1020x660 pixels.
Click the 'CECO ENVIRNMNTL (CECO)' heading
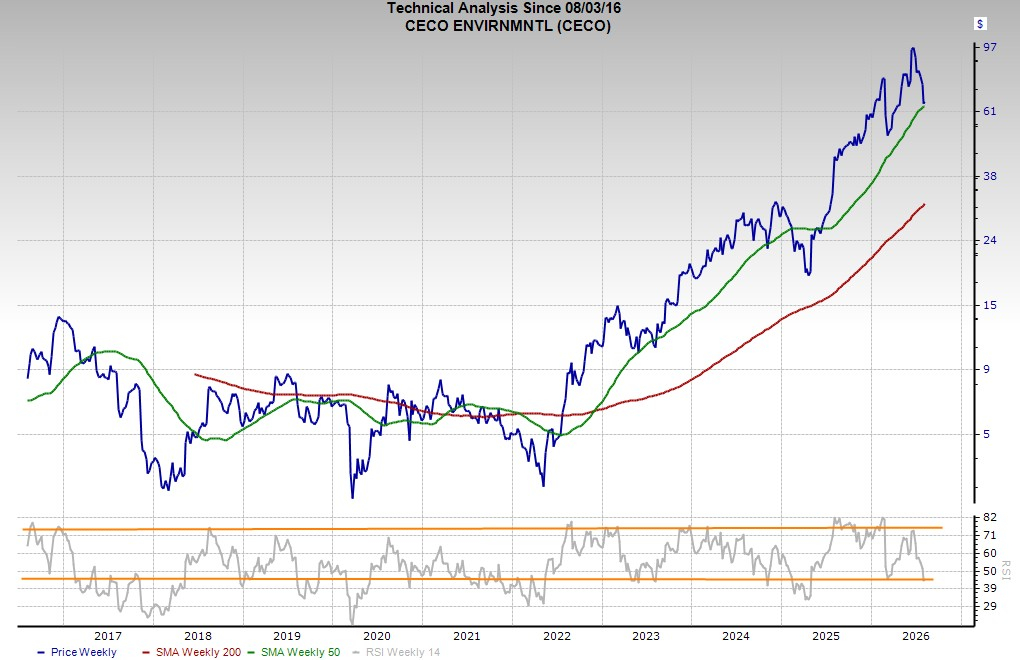(x=507, y=26)
